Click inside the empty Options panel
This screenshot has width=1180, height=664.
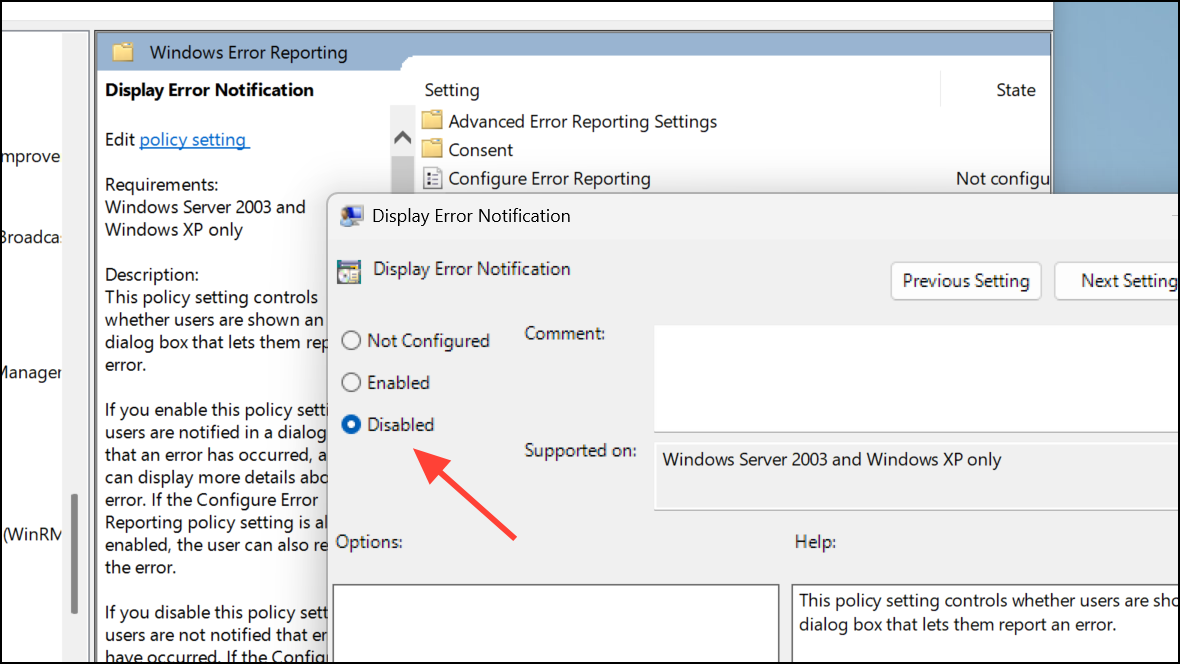[x=555, y=625]
